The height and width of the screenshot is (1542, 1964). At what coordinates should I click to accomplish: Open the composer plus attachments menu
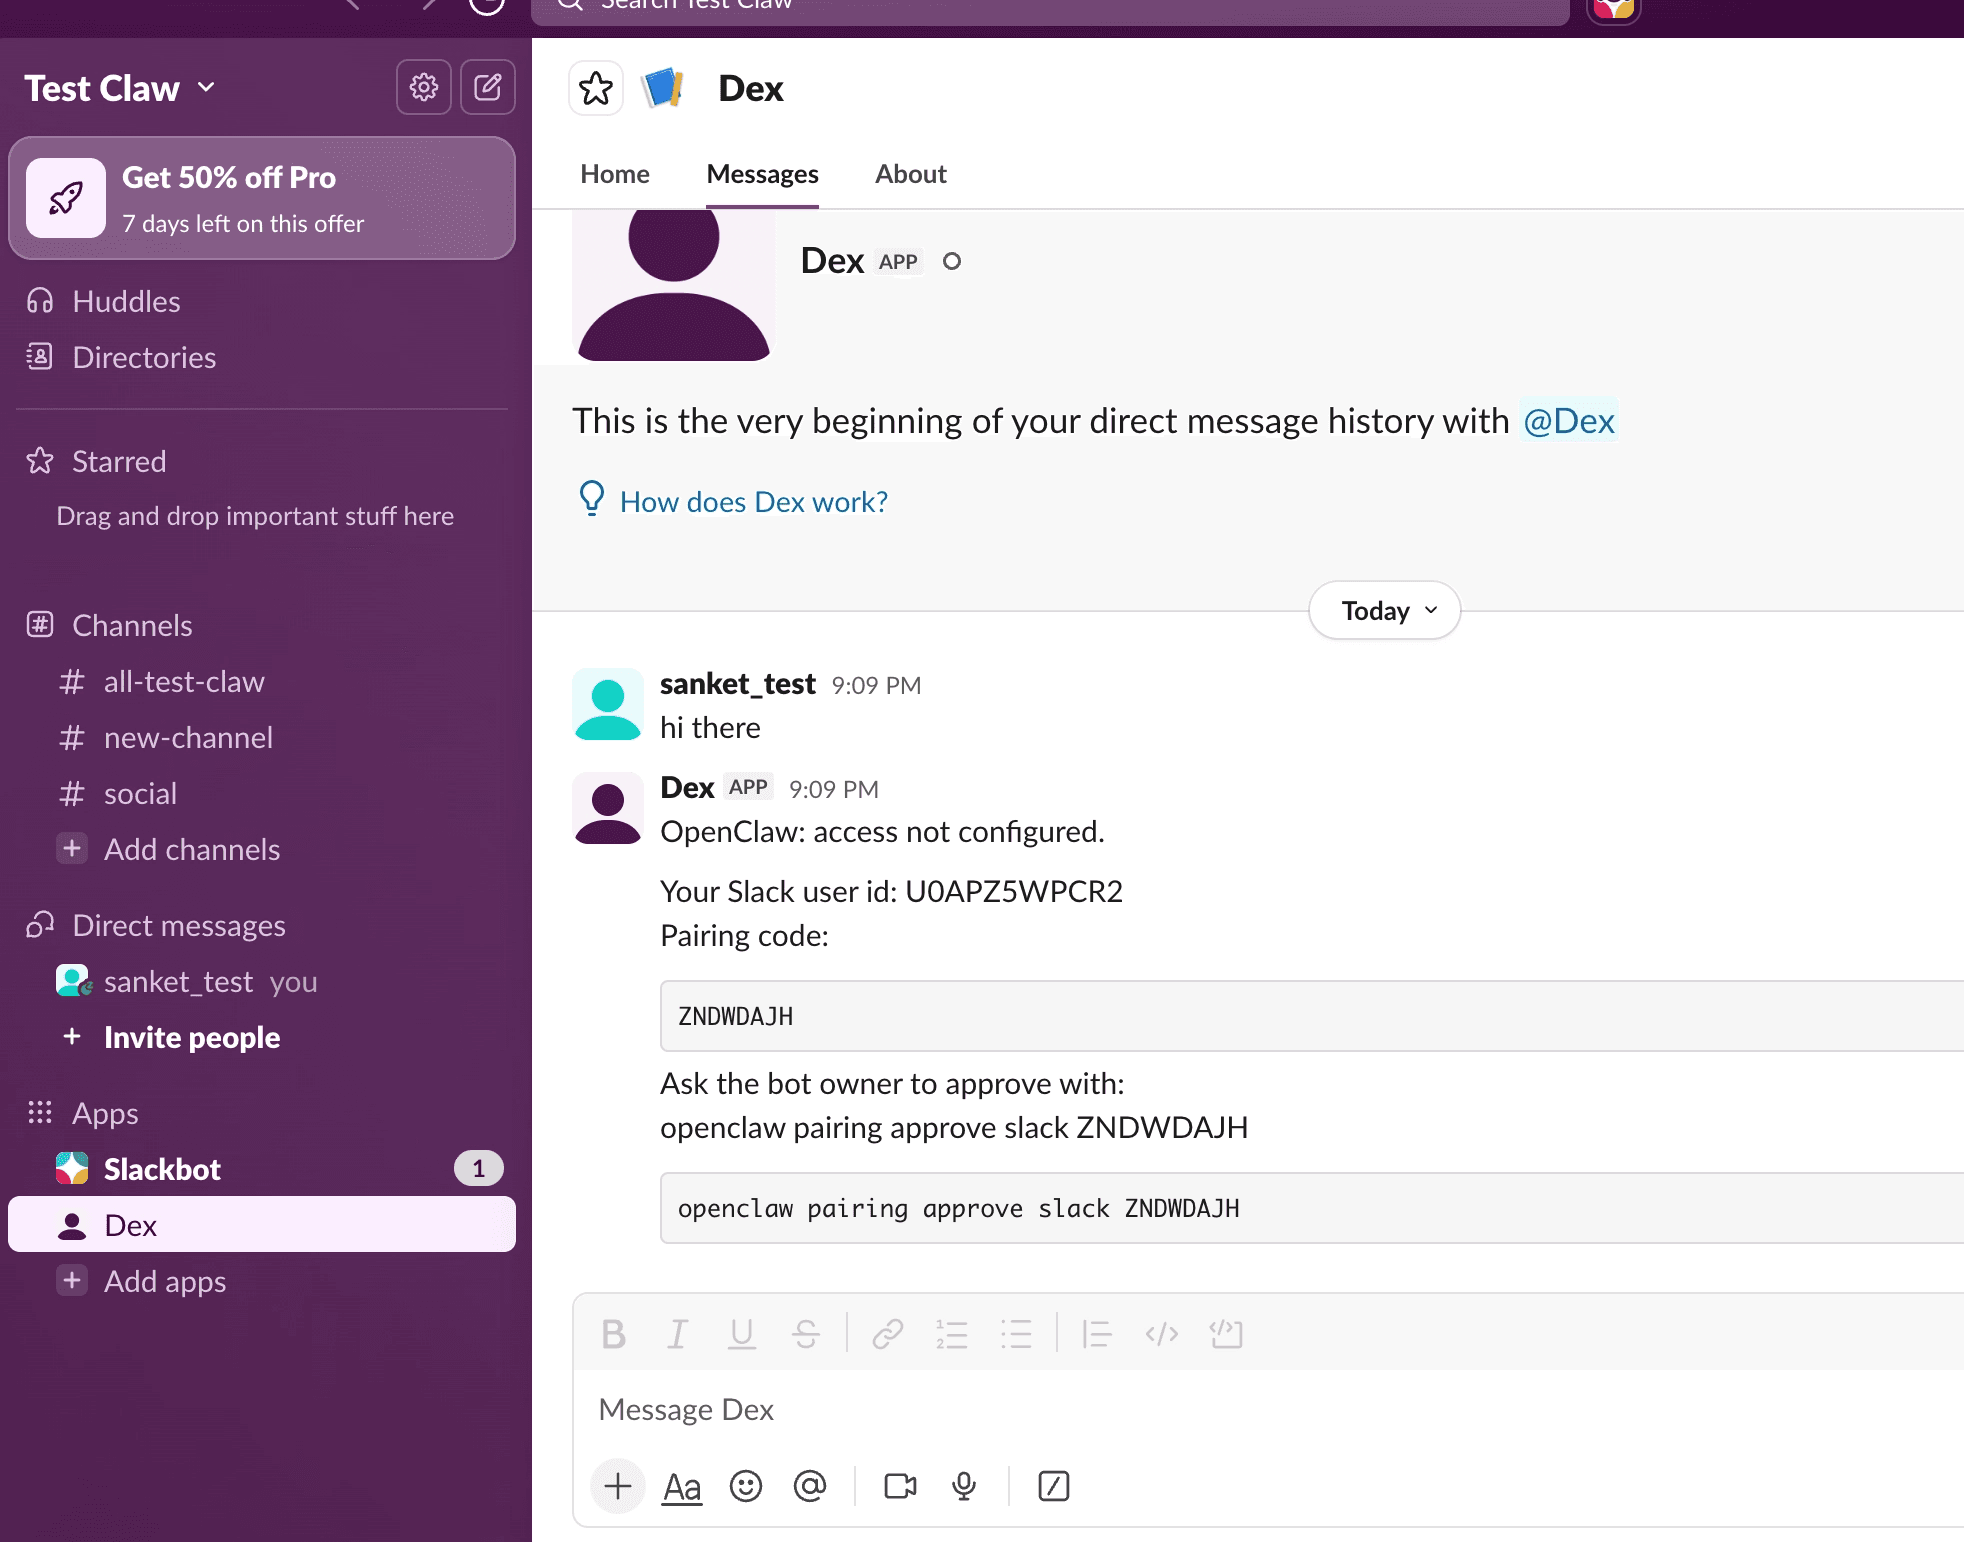(617, 1486)
